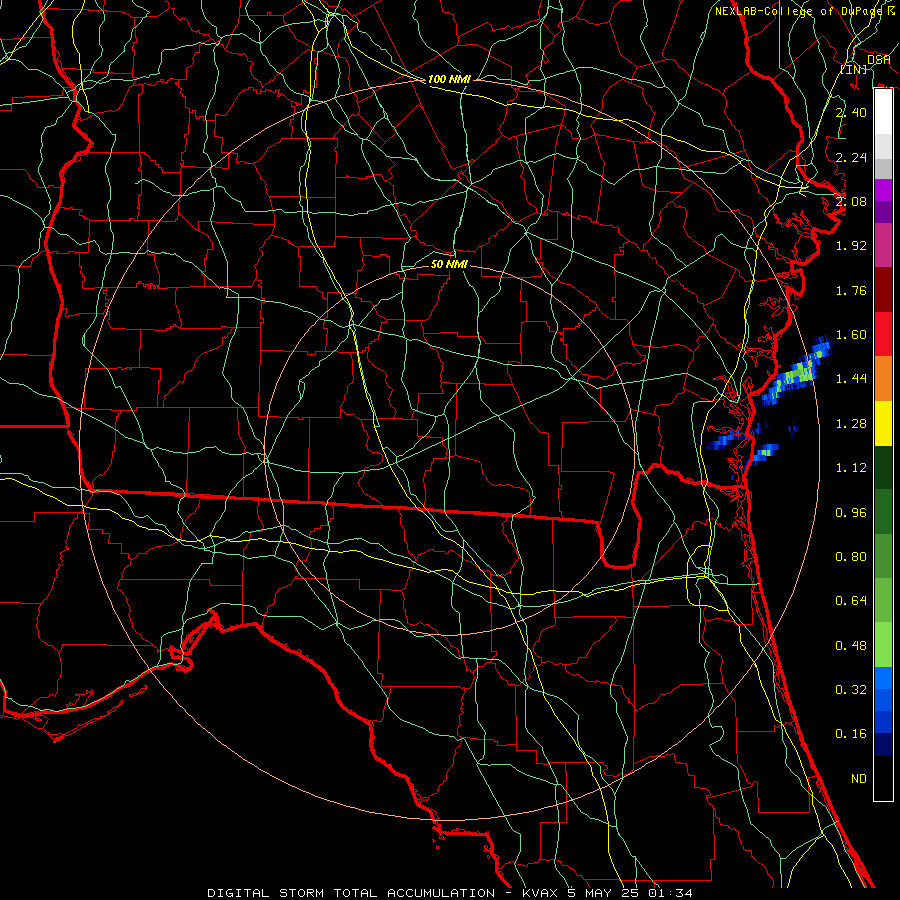Click the 5 MAY 25 01:34 timestamp
This screenshot has width=900, height=900.
click(x=630, y=893)
